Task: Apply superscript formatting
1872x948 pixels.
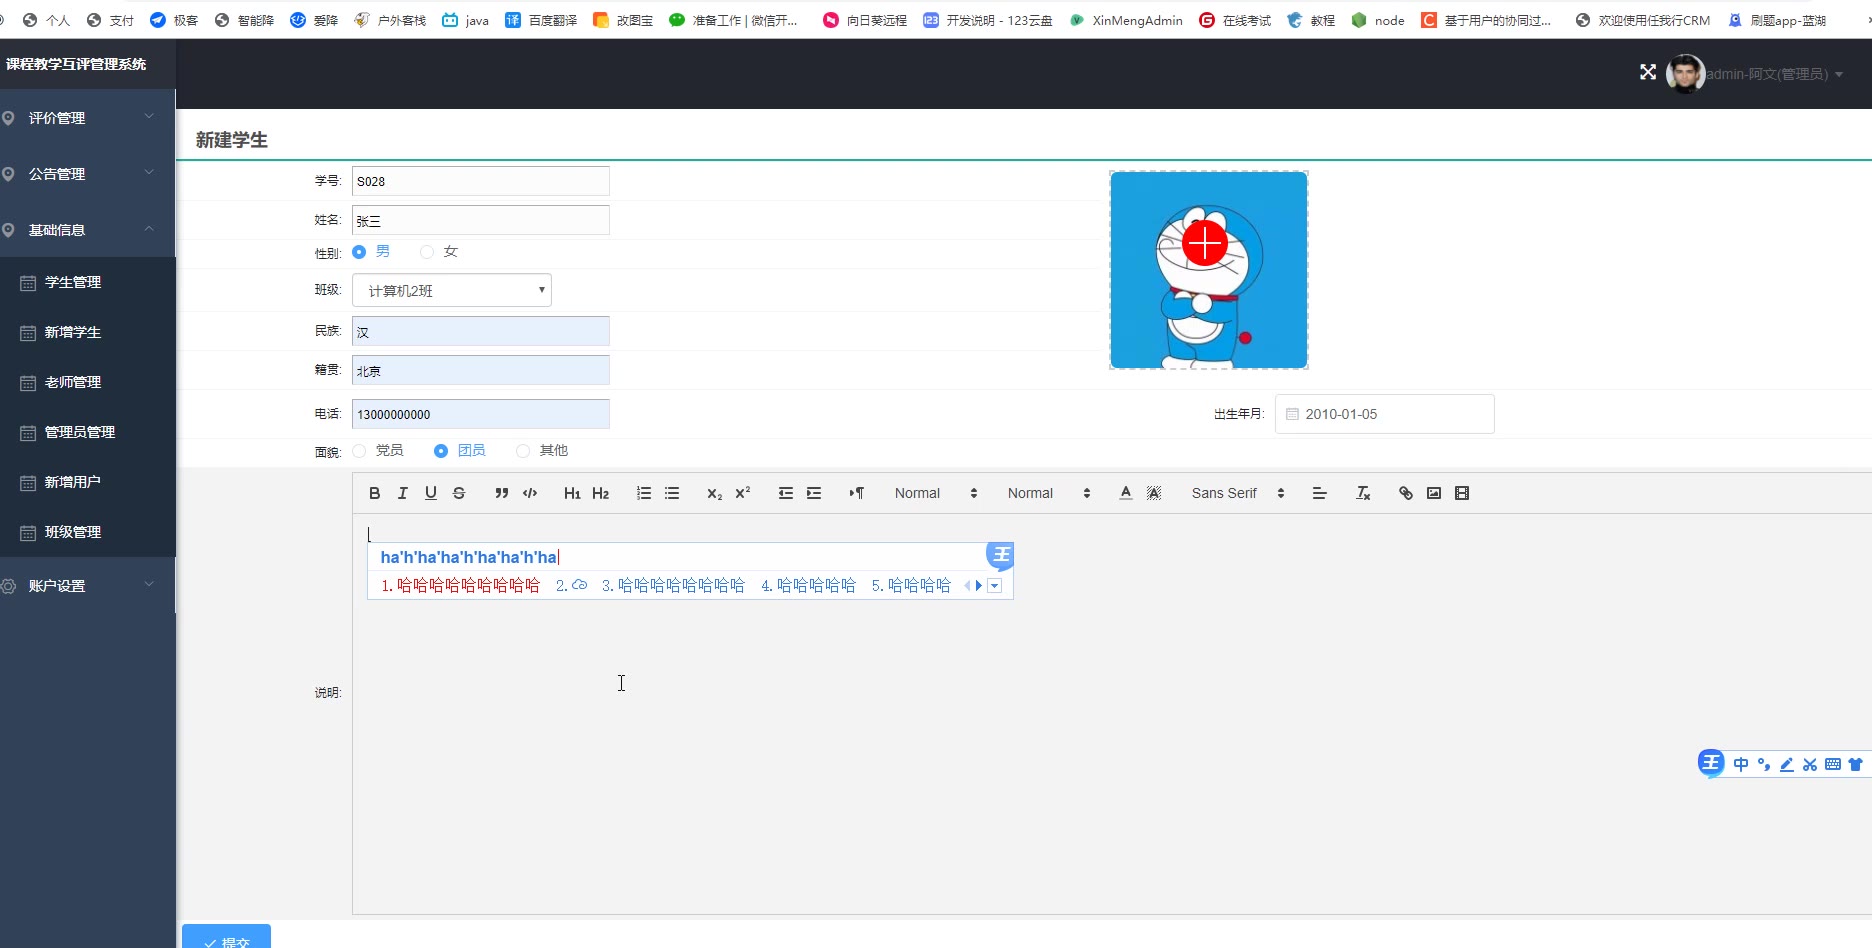Action: (x=743, y=493)
